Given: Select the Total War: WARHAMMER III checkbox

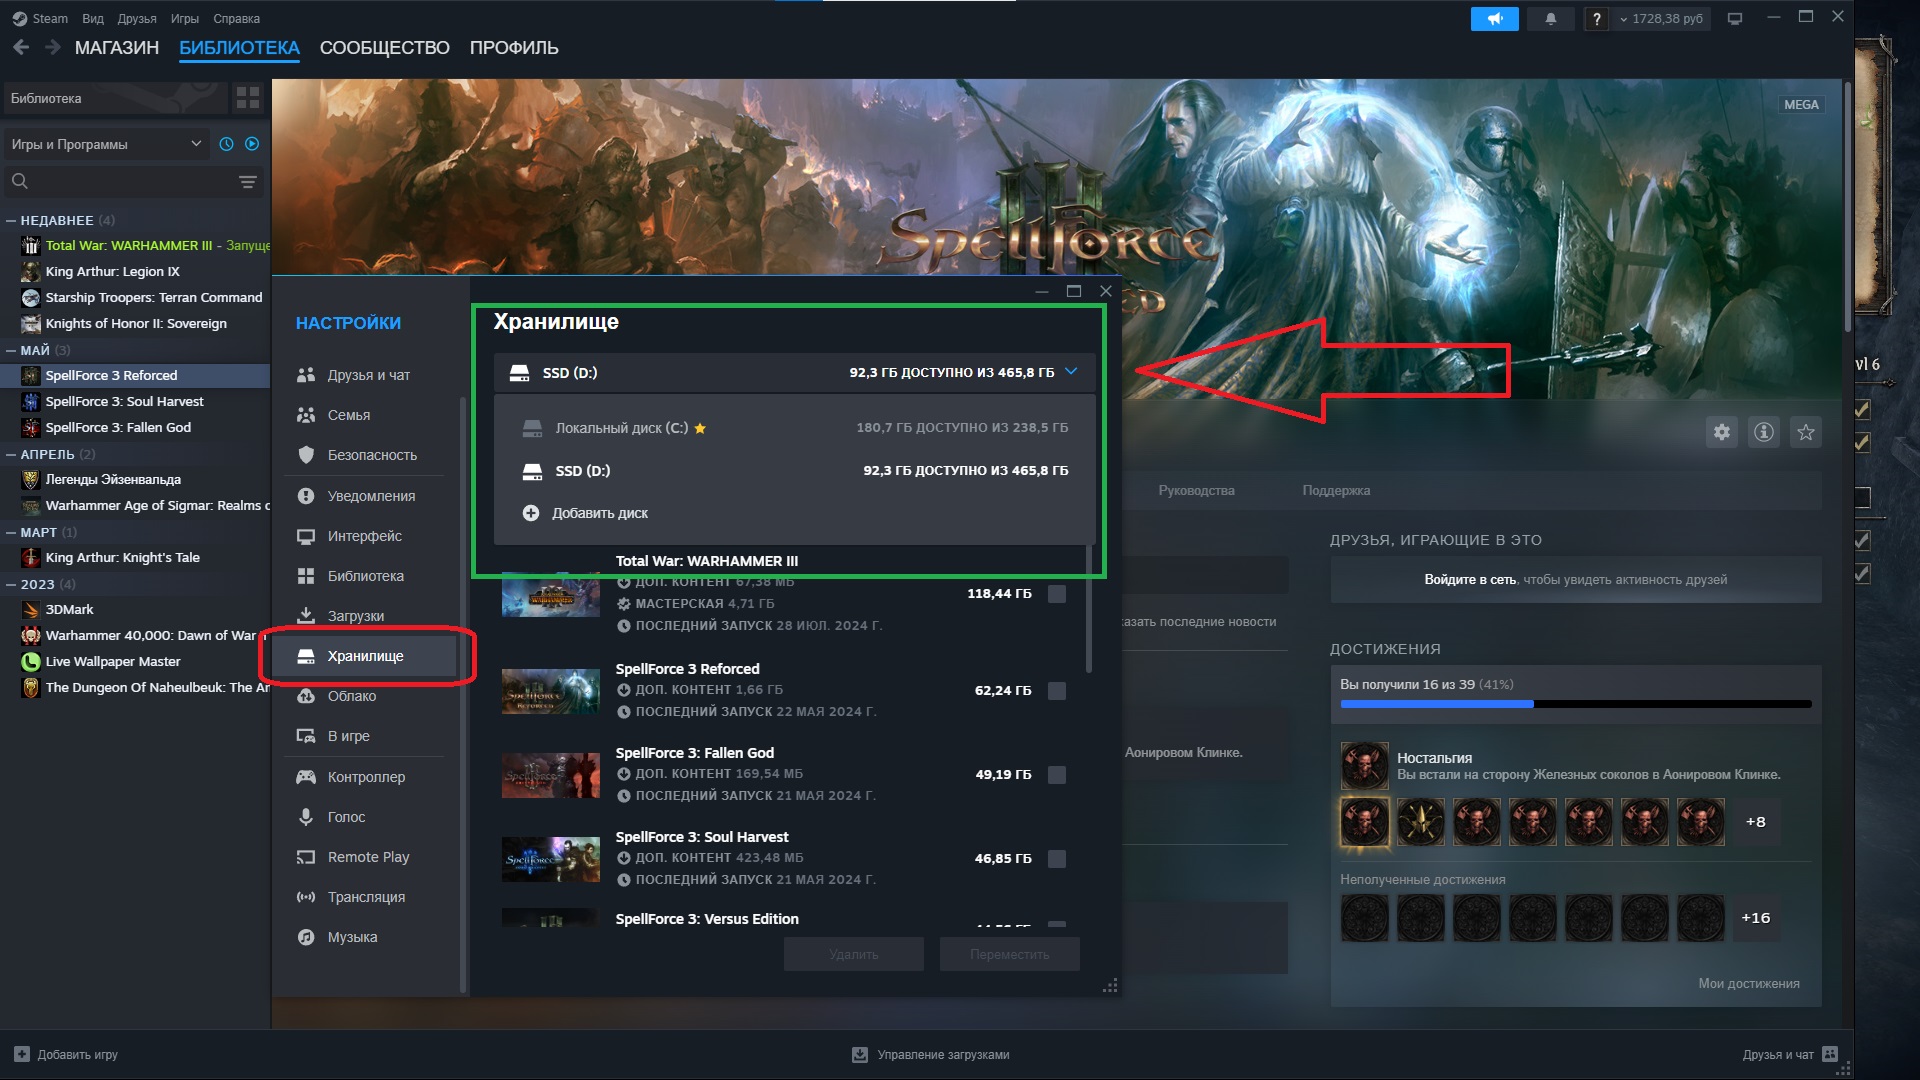Looking at the screenshot, I should [x=1056, y=594].
